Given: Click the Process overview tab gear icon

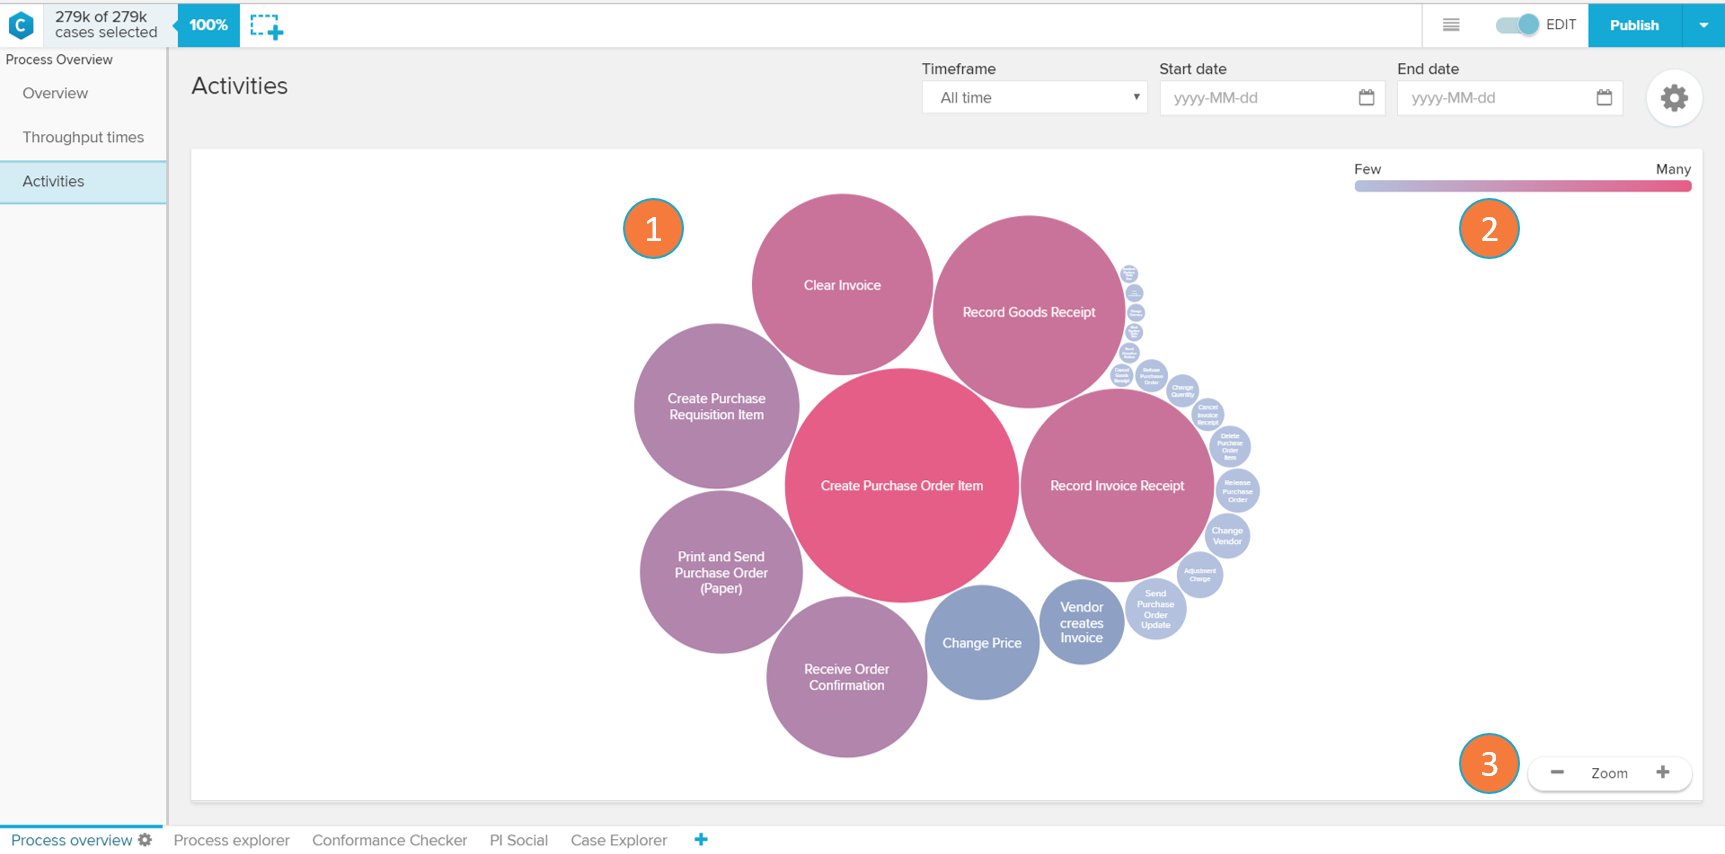Looking at the screenshot, I should pos(146,840).
